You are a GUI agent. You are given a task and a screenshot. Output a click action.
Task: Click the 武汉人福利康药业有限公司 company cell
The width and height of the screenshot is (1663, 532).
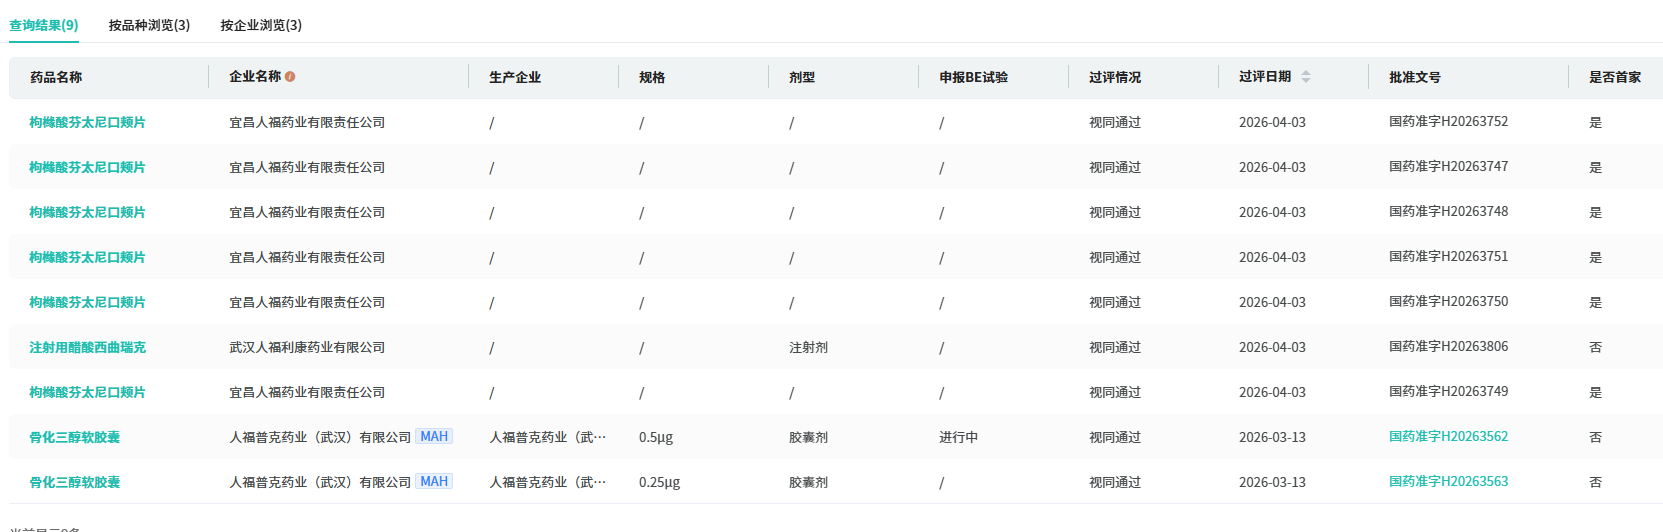coord(307,347)
